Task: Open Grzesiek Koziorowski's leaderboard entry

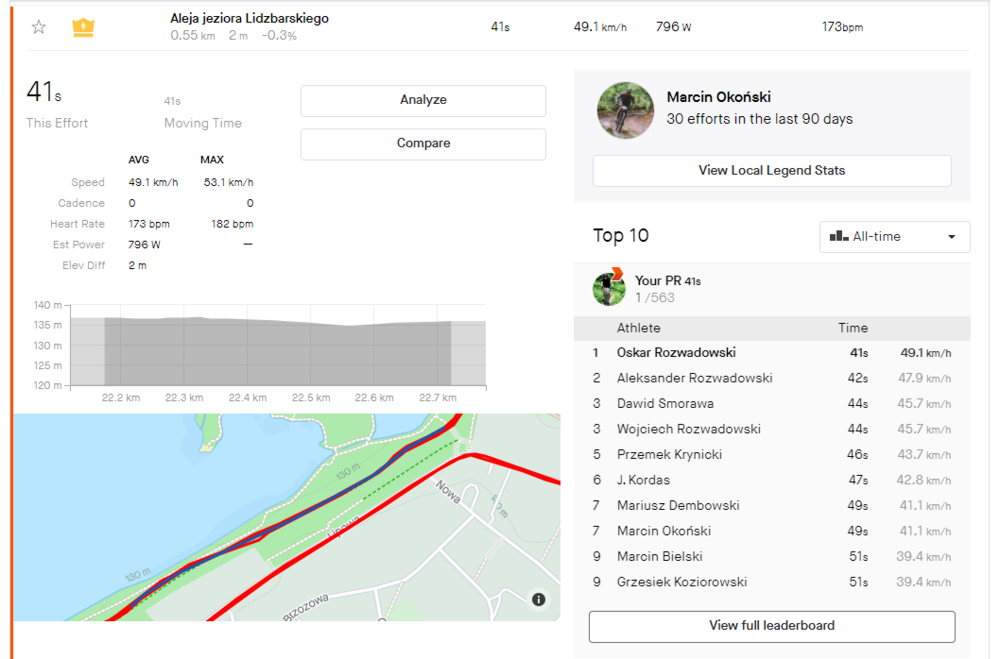Action: click(x=681, y=582)
